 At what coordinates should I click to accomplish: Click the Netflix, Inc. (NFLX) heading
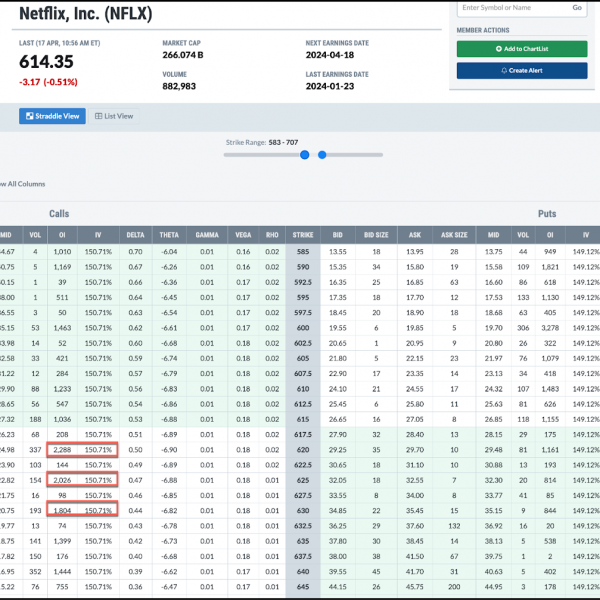(86, 14)
